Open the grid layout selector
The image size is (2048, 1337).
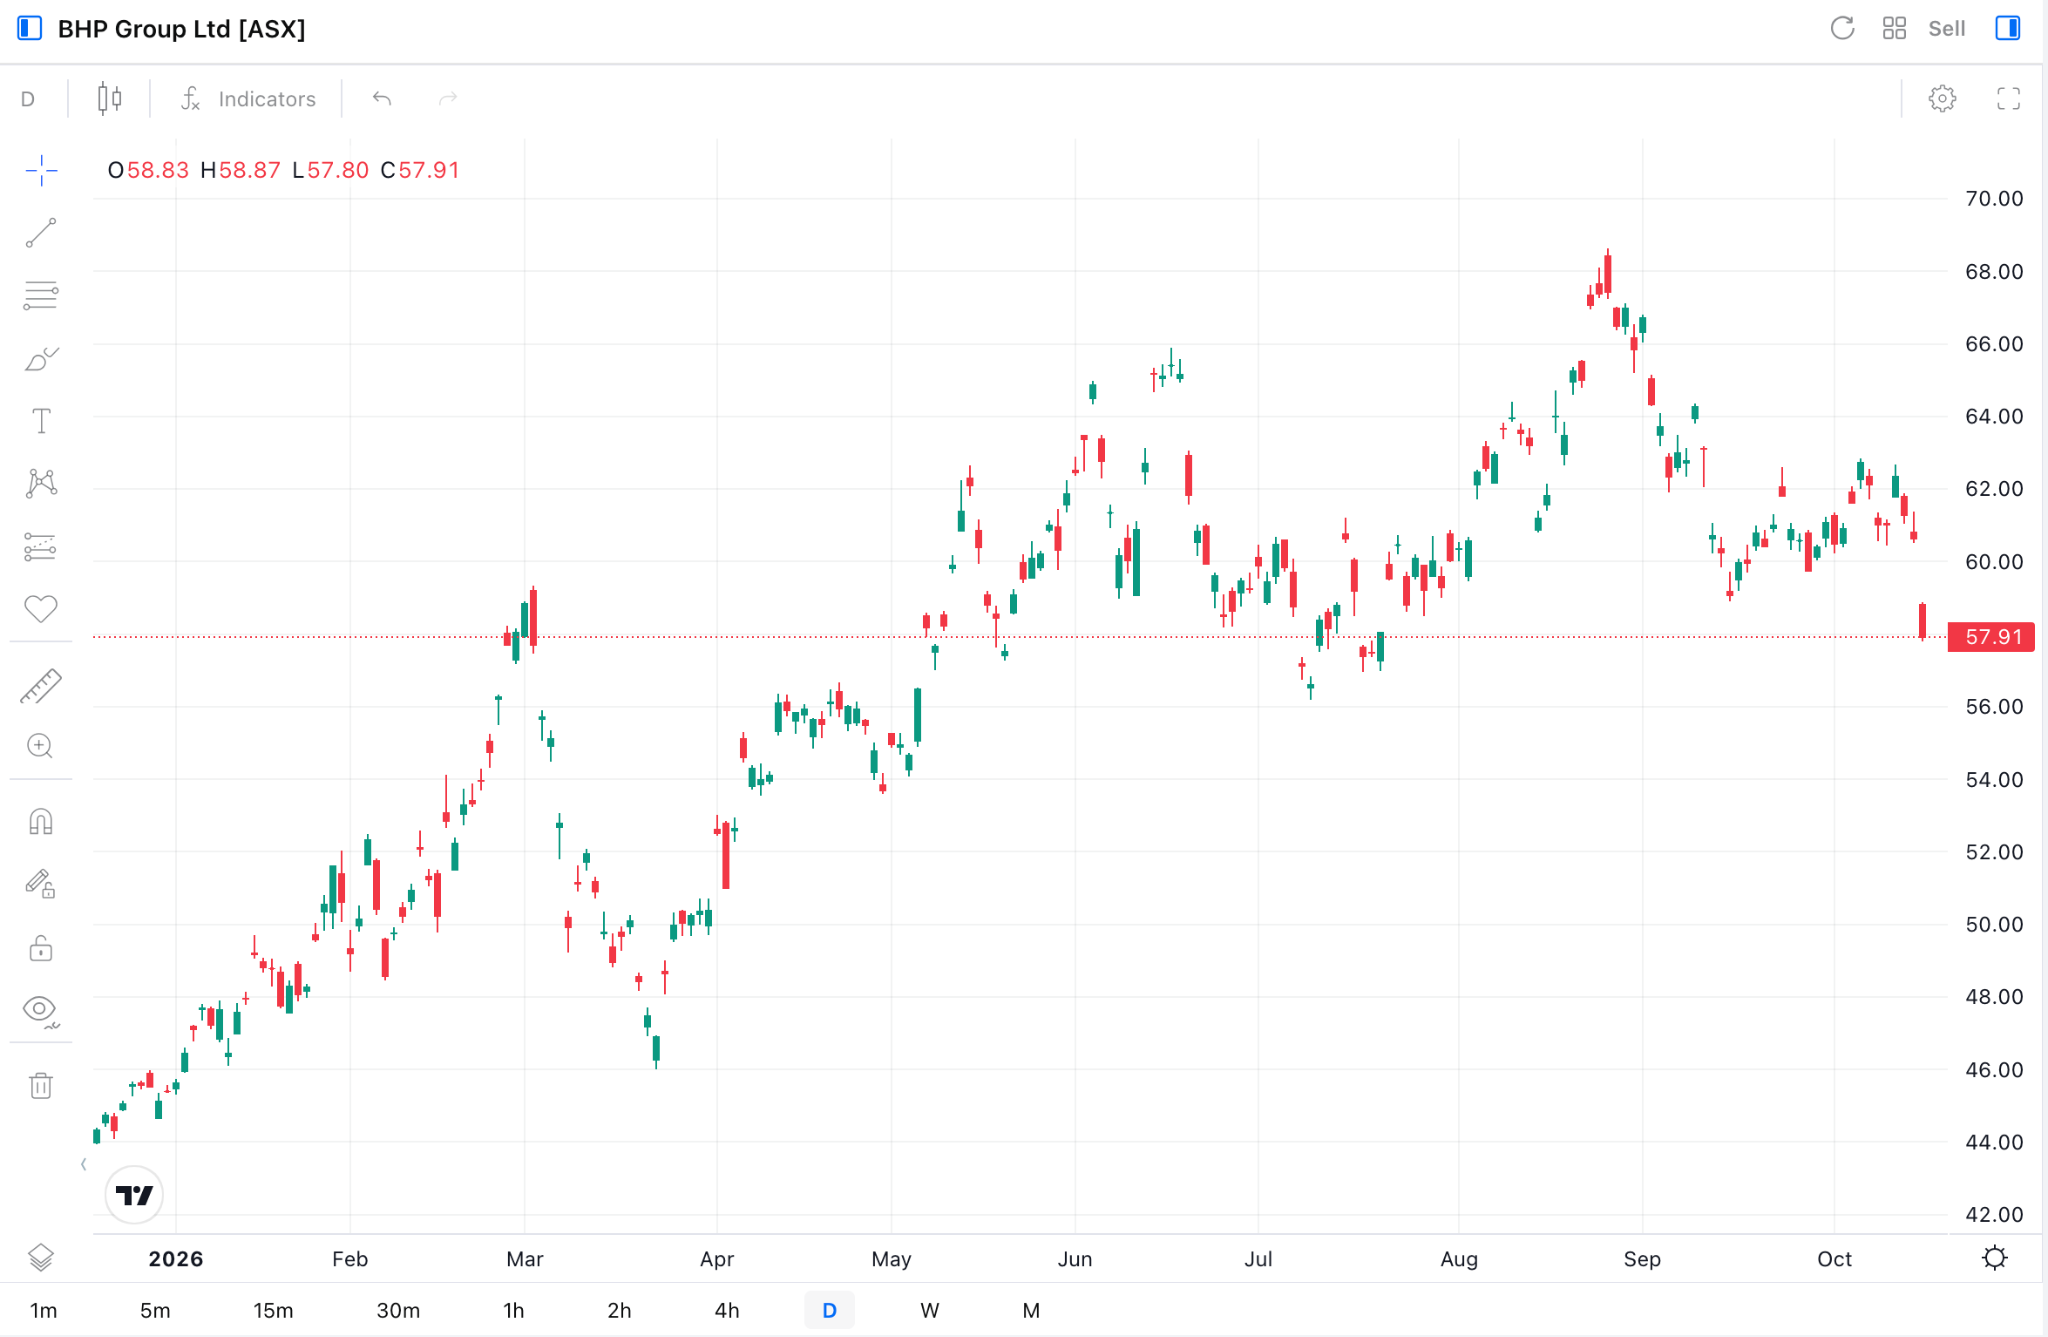tap(1894, 28)
